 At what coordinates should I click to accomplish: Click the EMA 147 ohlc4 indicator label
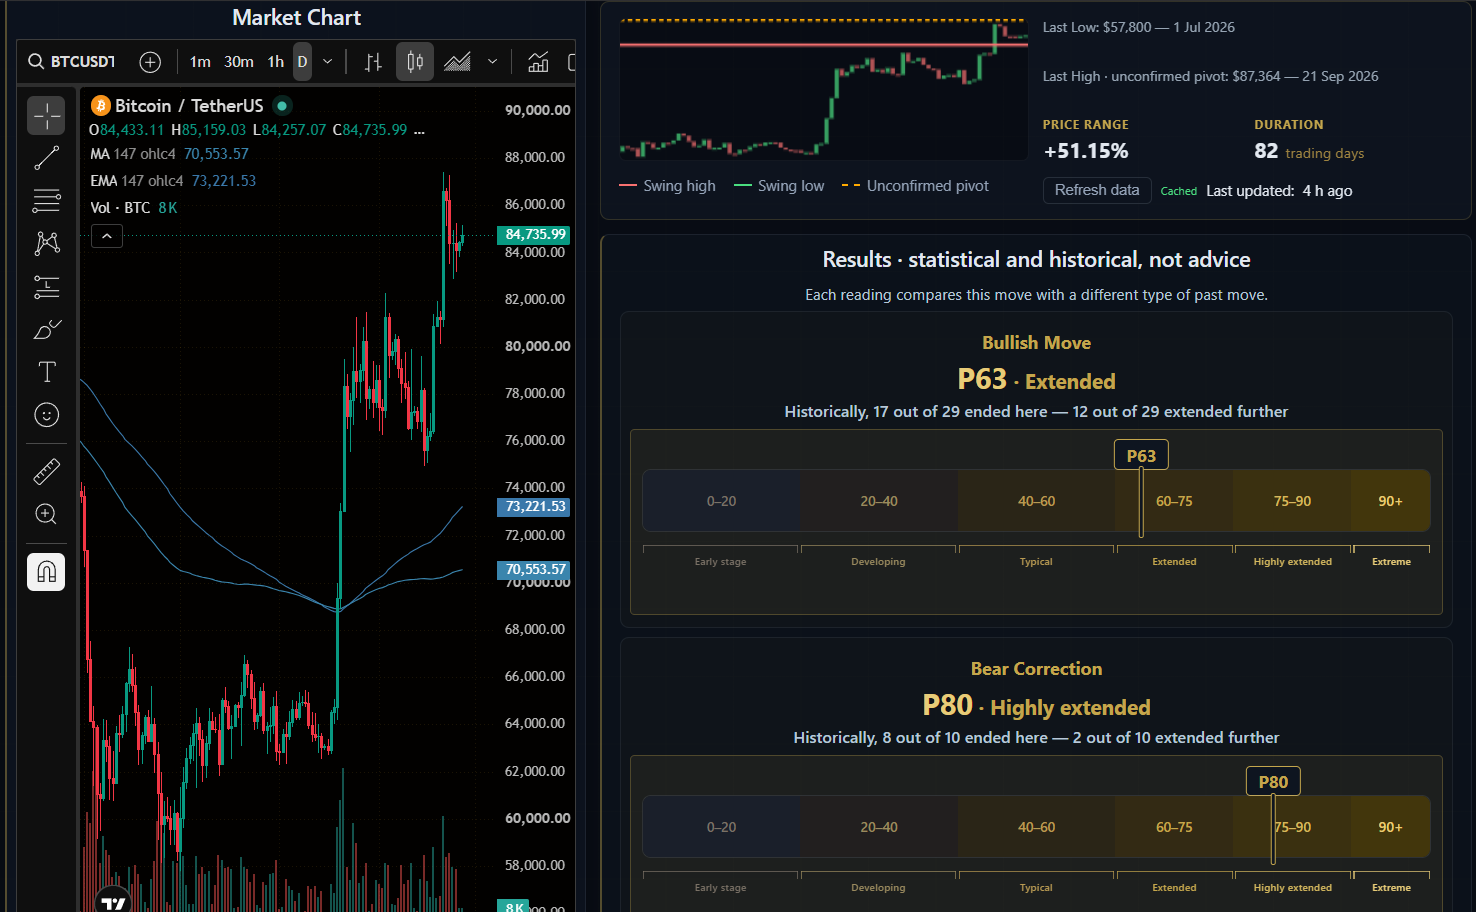click(x=137, y=181)
